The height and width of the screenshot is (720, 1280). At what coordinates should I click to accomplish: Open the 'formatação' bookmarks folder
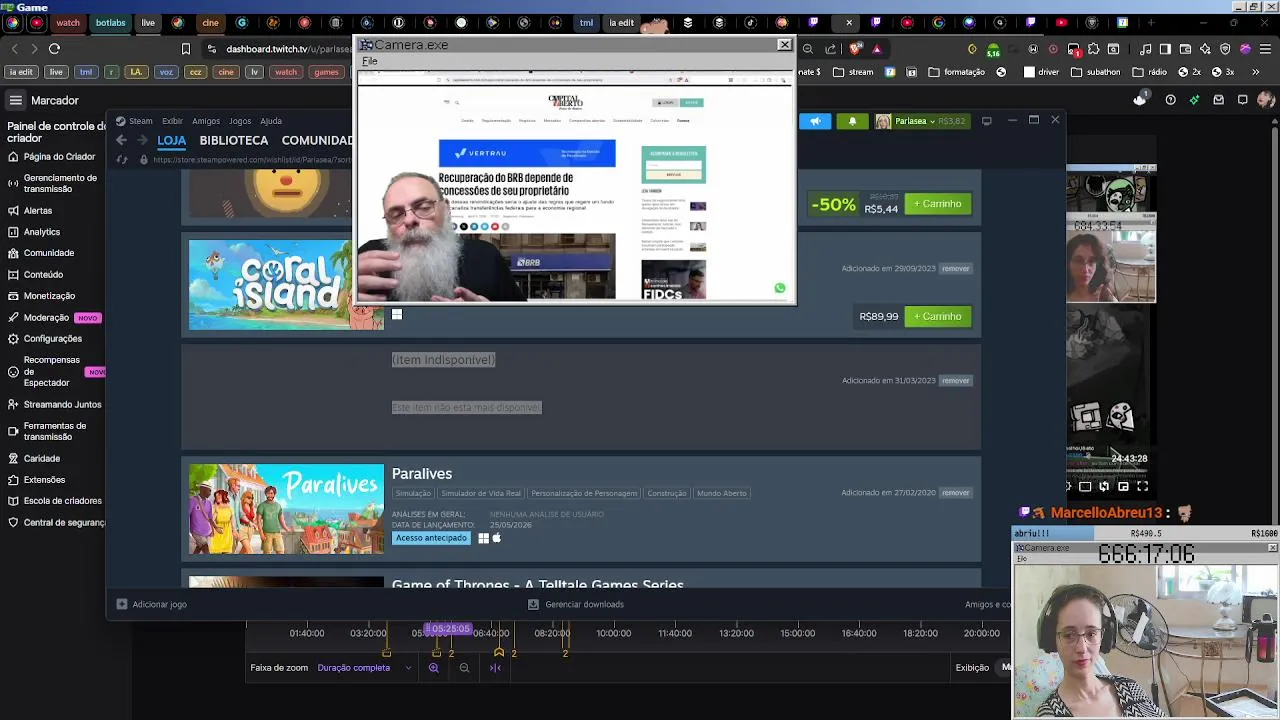[x=957, y=72]
